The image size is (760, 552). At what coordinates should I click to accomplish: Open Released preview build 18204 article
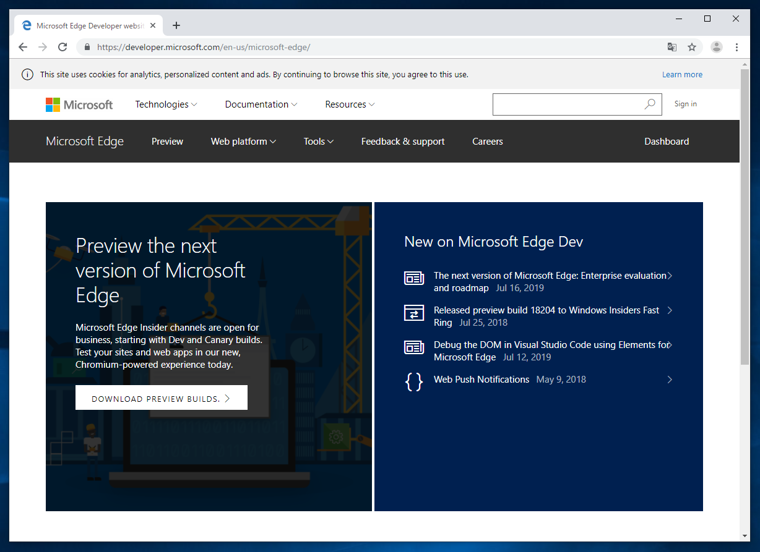(x=546, y=316)
